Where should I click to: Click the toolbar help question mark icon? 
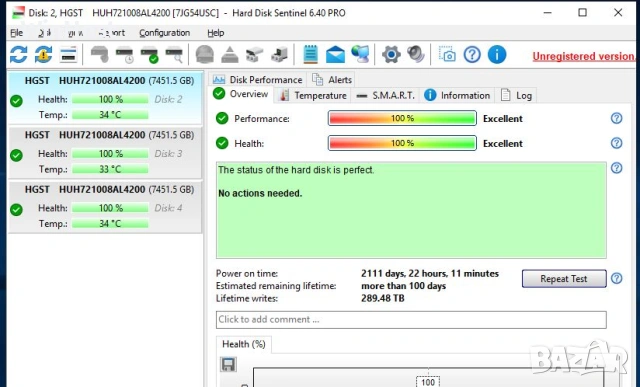point(472,54)
